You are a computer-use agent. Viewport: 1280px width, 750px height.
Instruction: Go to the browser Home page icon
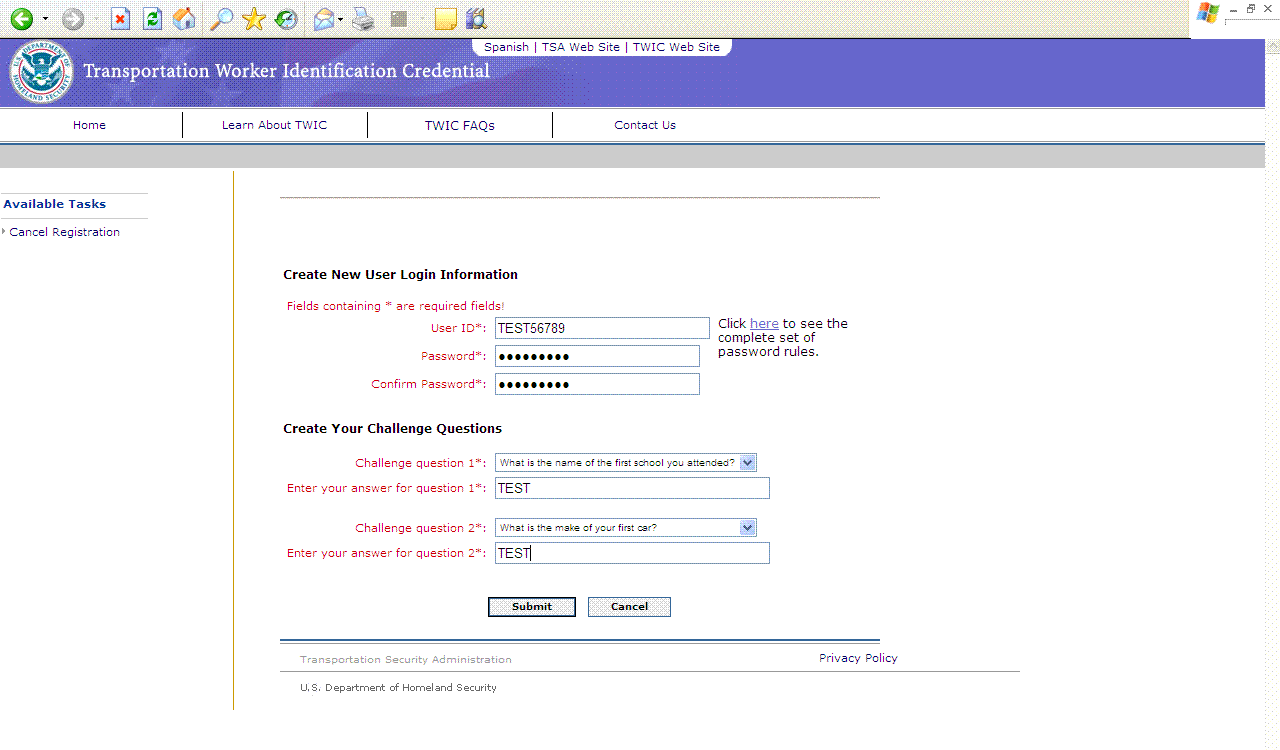point(184,19)
